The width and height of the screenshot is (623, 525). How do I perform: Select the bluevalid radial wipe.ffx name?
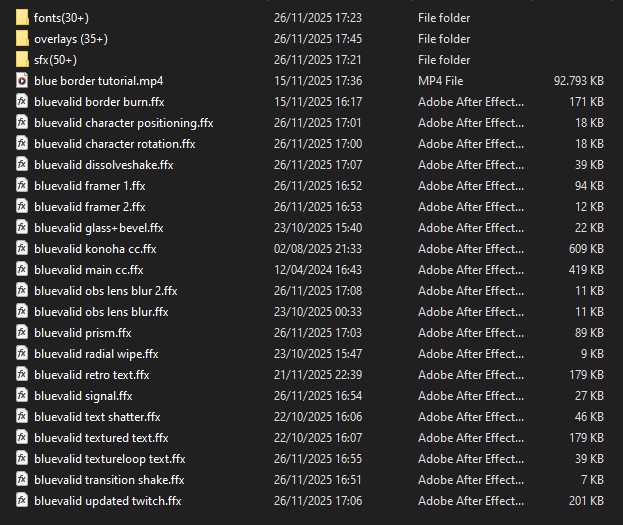(96, 353)
